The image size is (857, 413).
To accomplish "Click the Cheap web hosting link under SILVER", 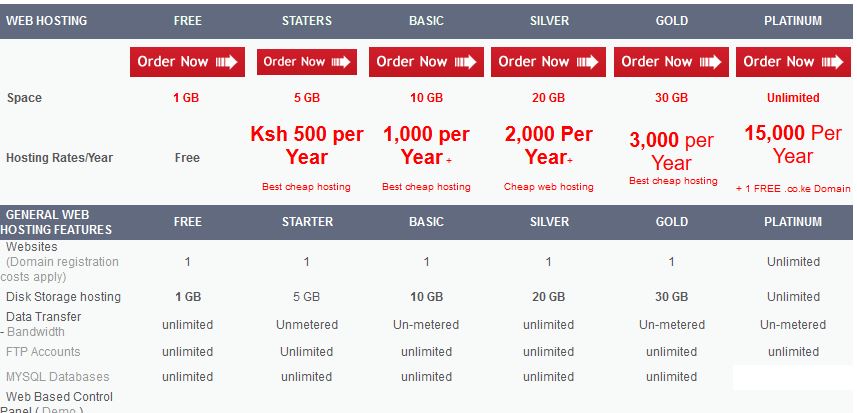I will coord(548,187).
